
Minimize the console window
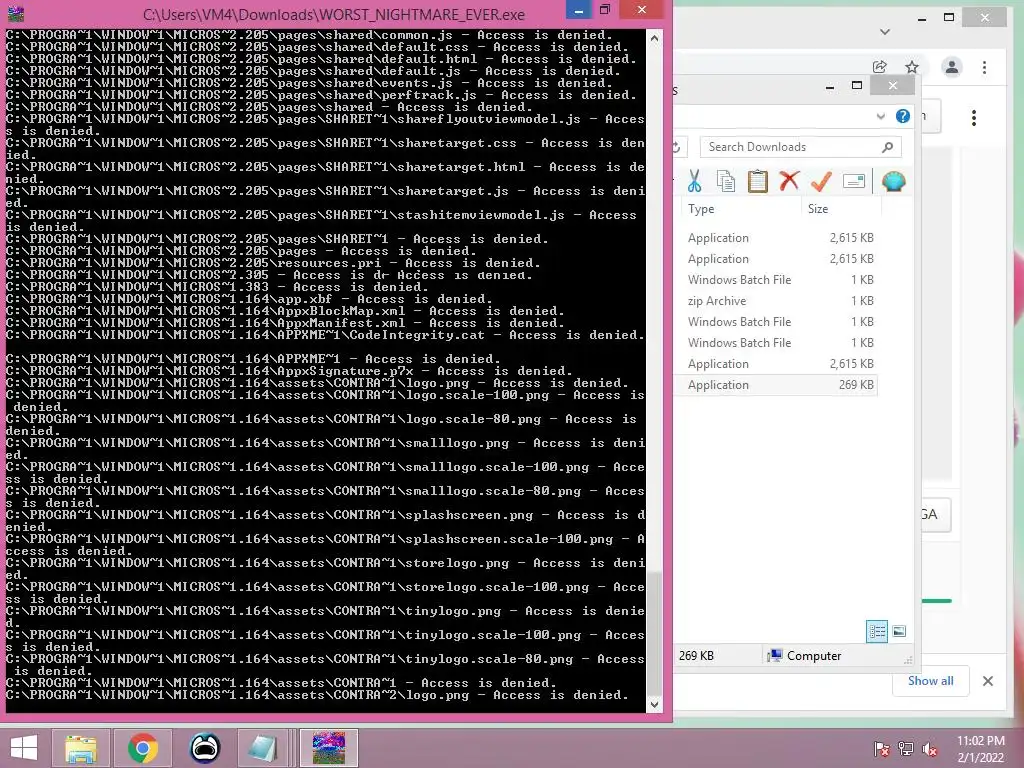pyautogui.click(x=578, y=10)
